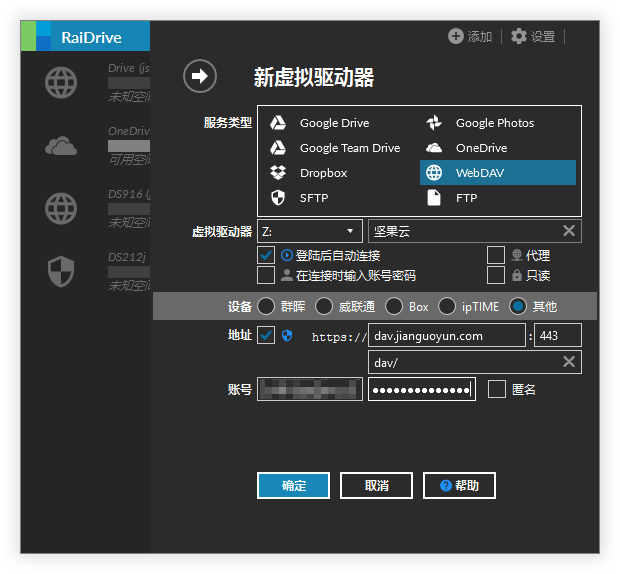This screenshot has height=574, width=620.
Task: Click the clock icon by 登陆后自动连接
Action: pyautogui.click(x=287, y=255)
